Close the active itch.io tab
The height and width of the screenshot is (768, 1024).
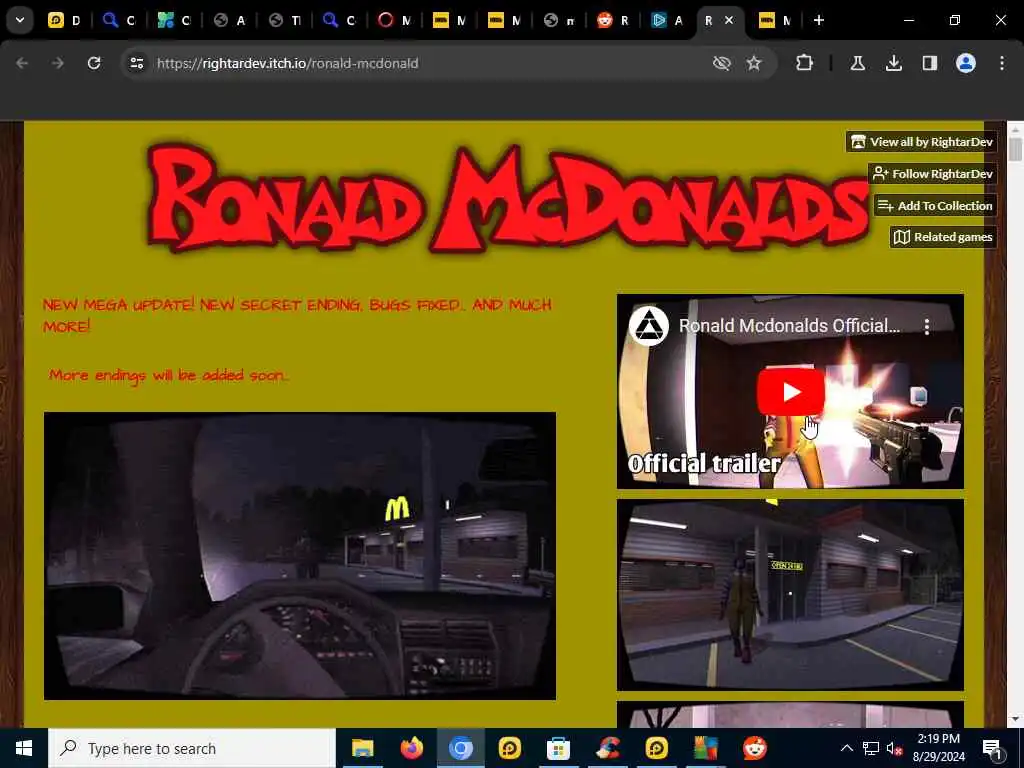point(729,20)
